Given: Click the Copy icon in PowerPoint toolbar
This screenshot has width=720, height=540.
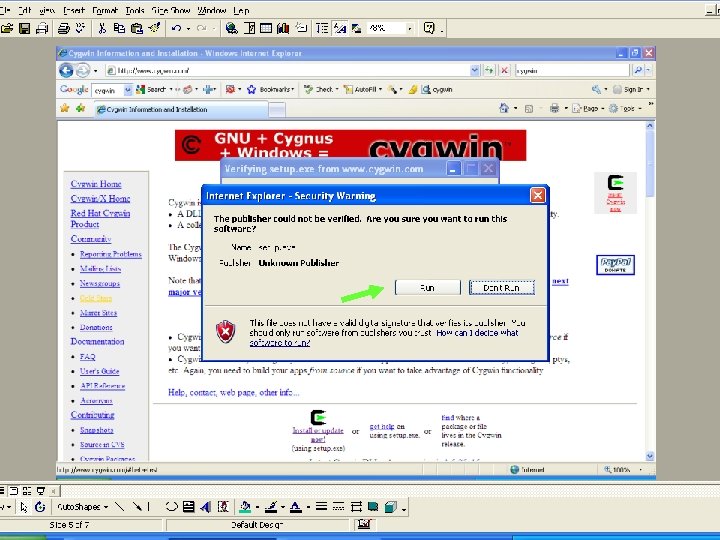Looking at the screenshot, I should coord(119,28).
